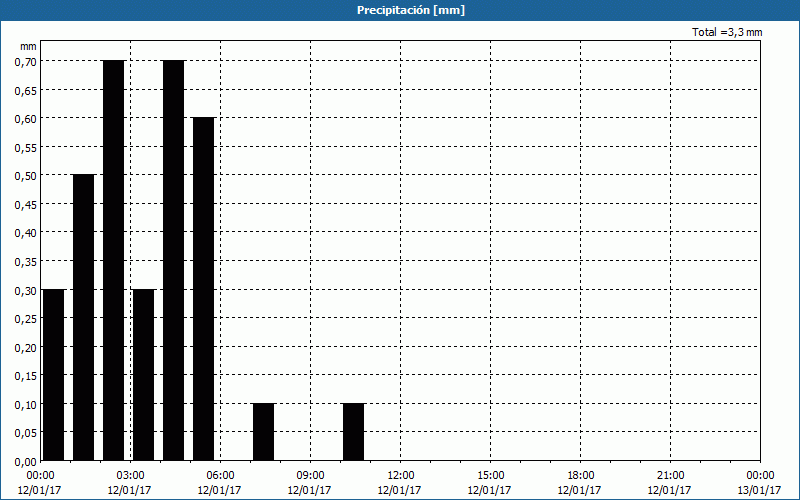This screenshot has width=800, height=500.
Task: Select the 0,60 mm precipitation bar
Action: pyautogui.click(x=204, y=289)
